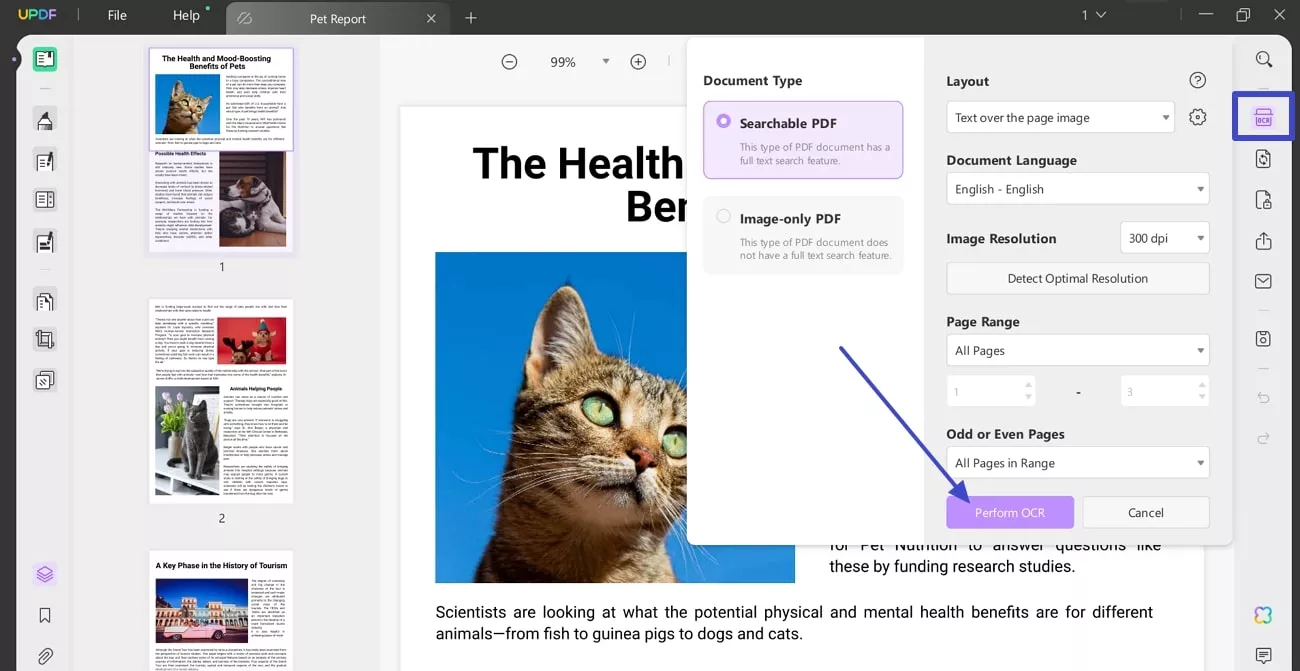The image size is (1300, 671).
Task: Select the Comment highlighter tool
Action: tap(45, 120)
